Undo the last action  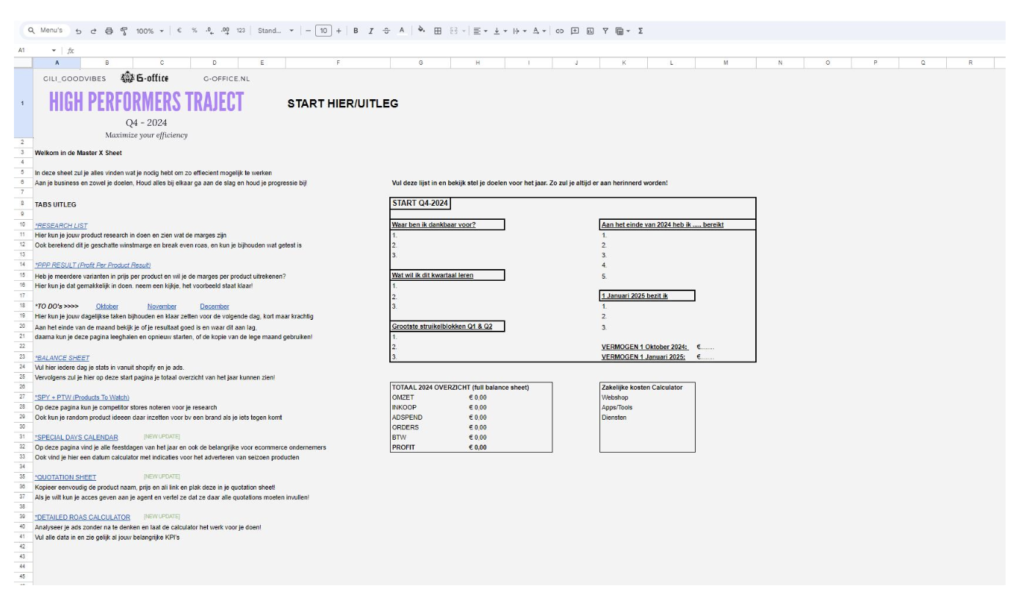click(x=78, y=31)
